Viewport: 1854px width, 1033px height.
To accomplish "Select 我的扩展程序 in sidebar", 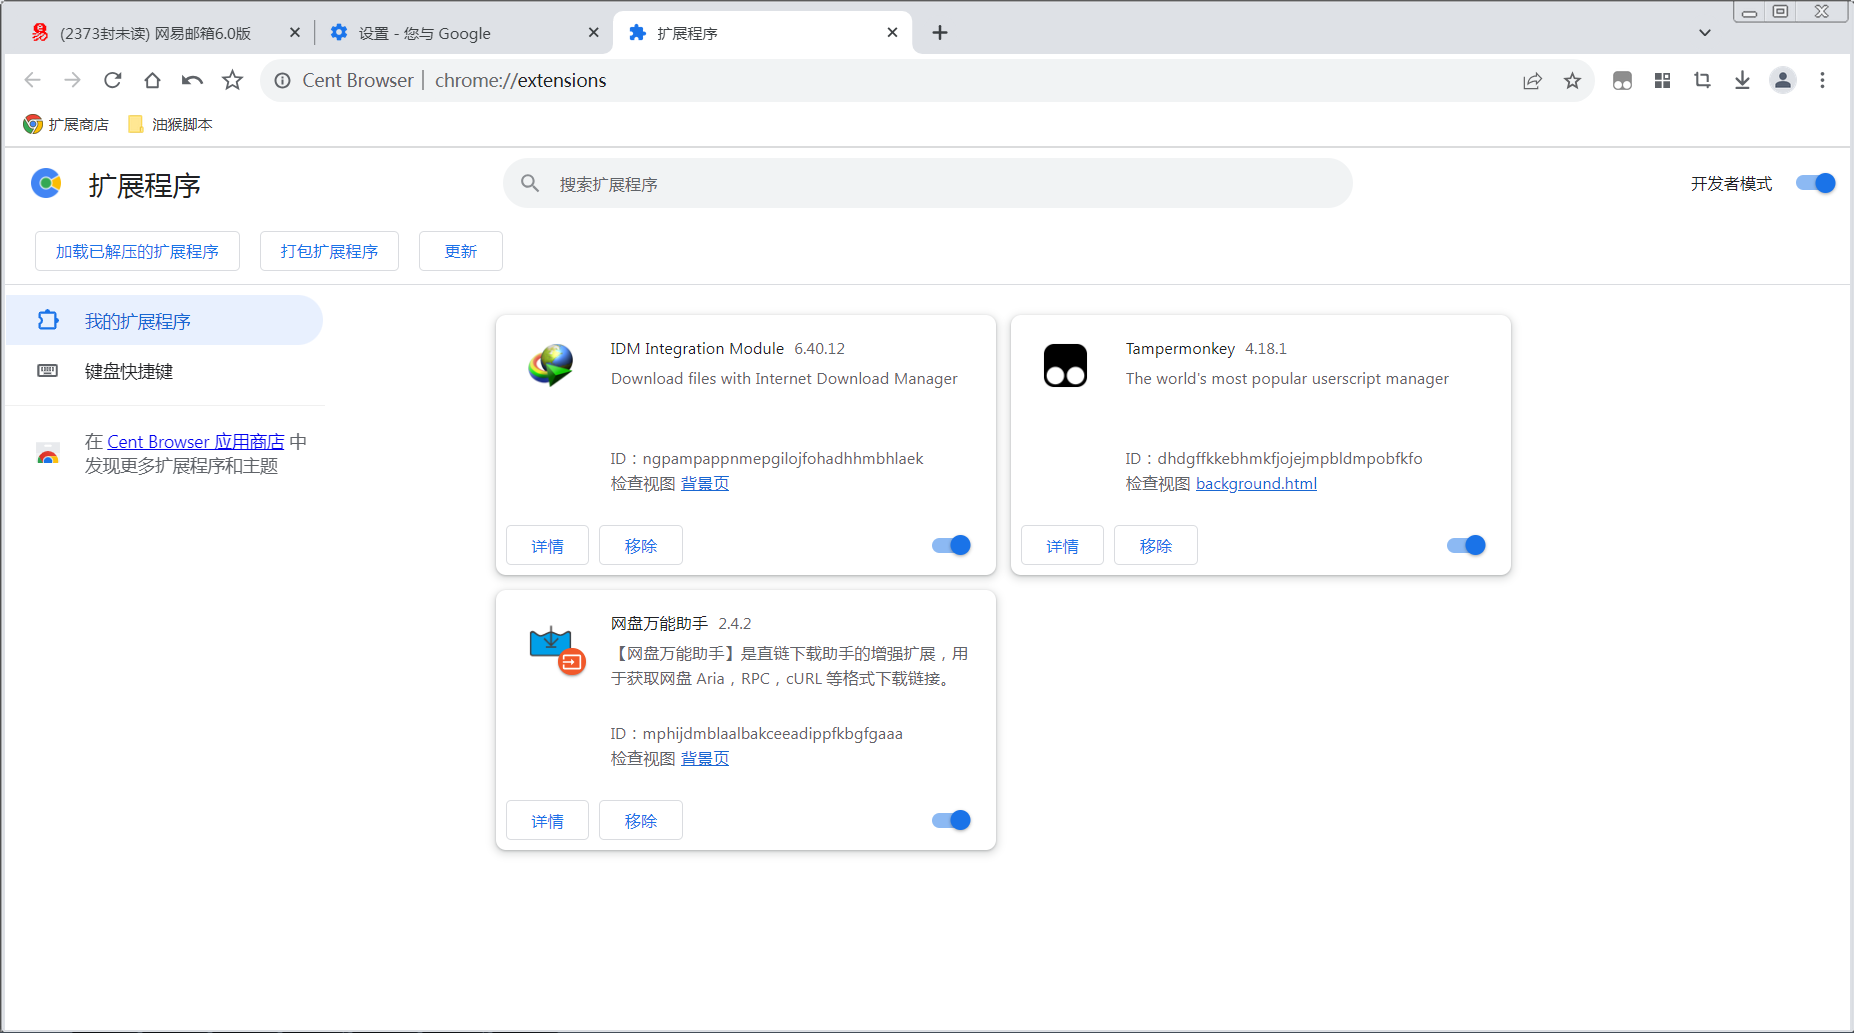I will click(x=164, y=320).
